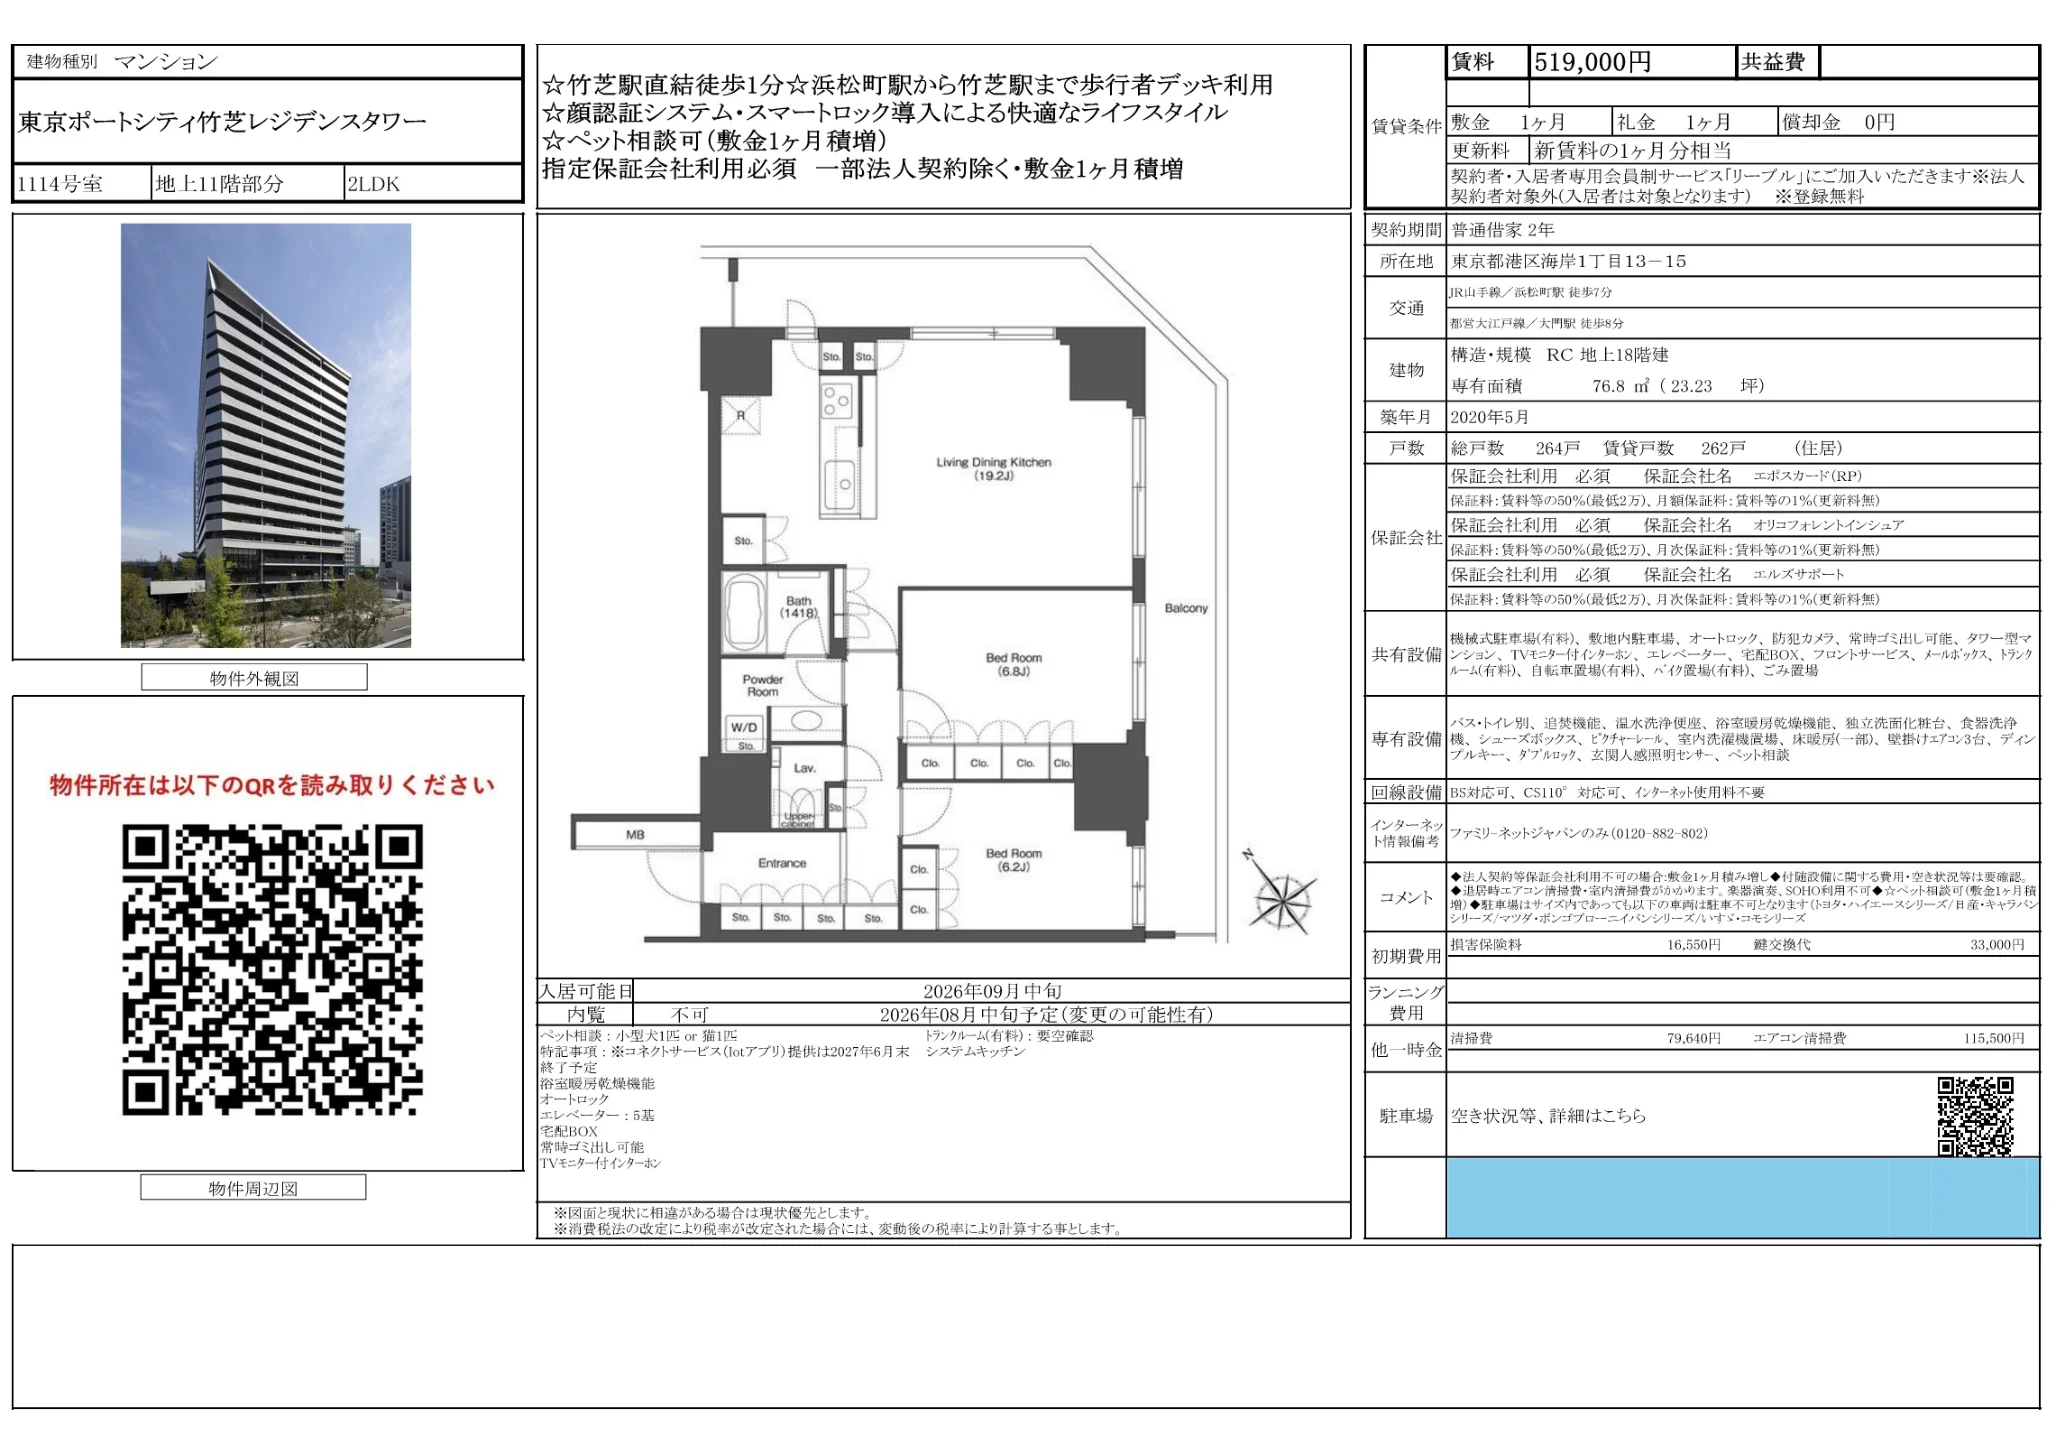This screenshot has height=1454, width=2056.
Task: Click the エレベーター:5基 note
Action: click(x=597, y=1115)
